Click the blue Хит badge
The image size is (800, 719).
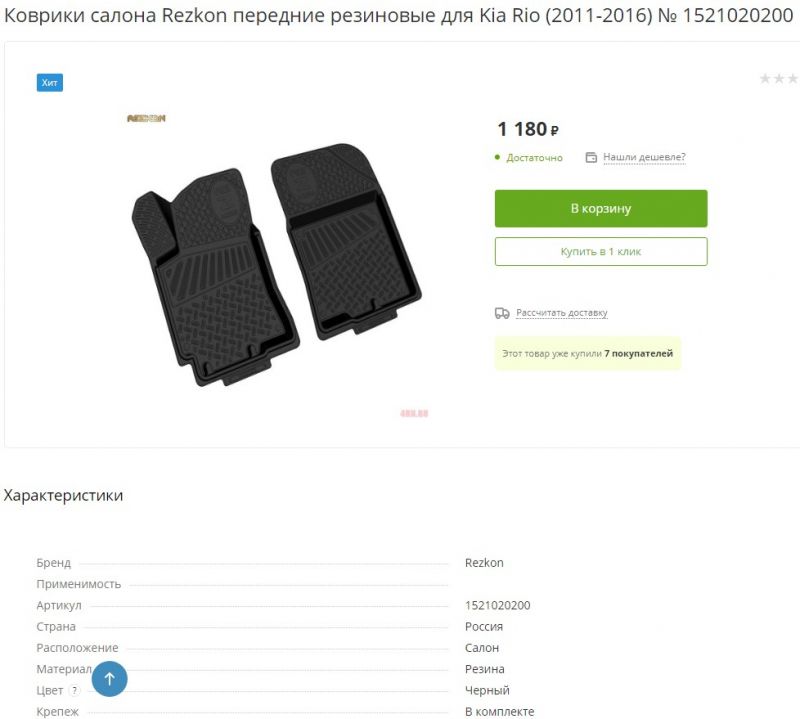pos(49,83)
